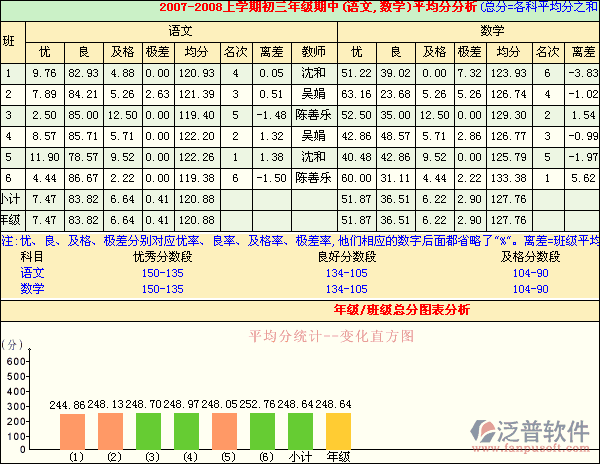Click 语文 优 value 11.90
Viewport: 600px width, 464px height.
pos(44,157)
